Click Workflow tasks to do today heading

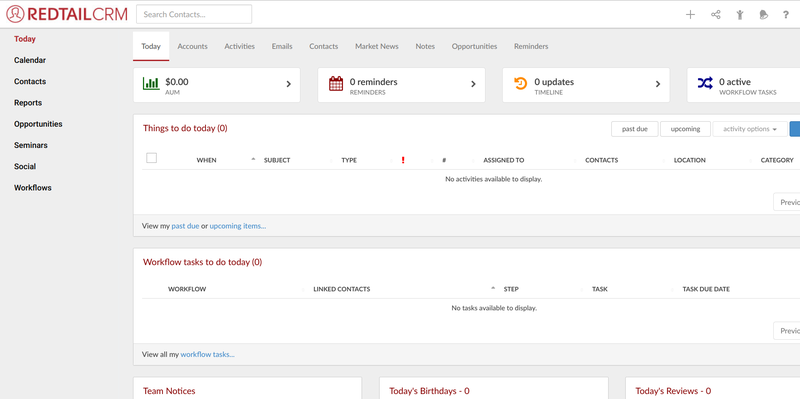click(203, 262)
